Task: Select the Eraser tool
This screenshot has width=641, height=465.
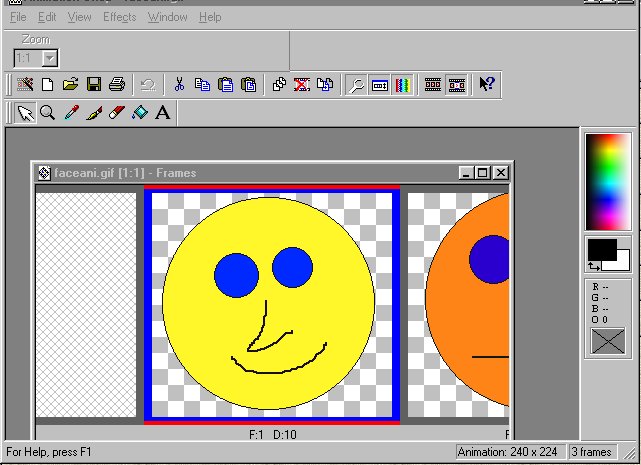Action: (117, 112)
